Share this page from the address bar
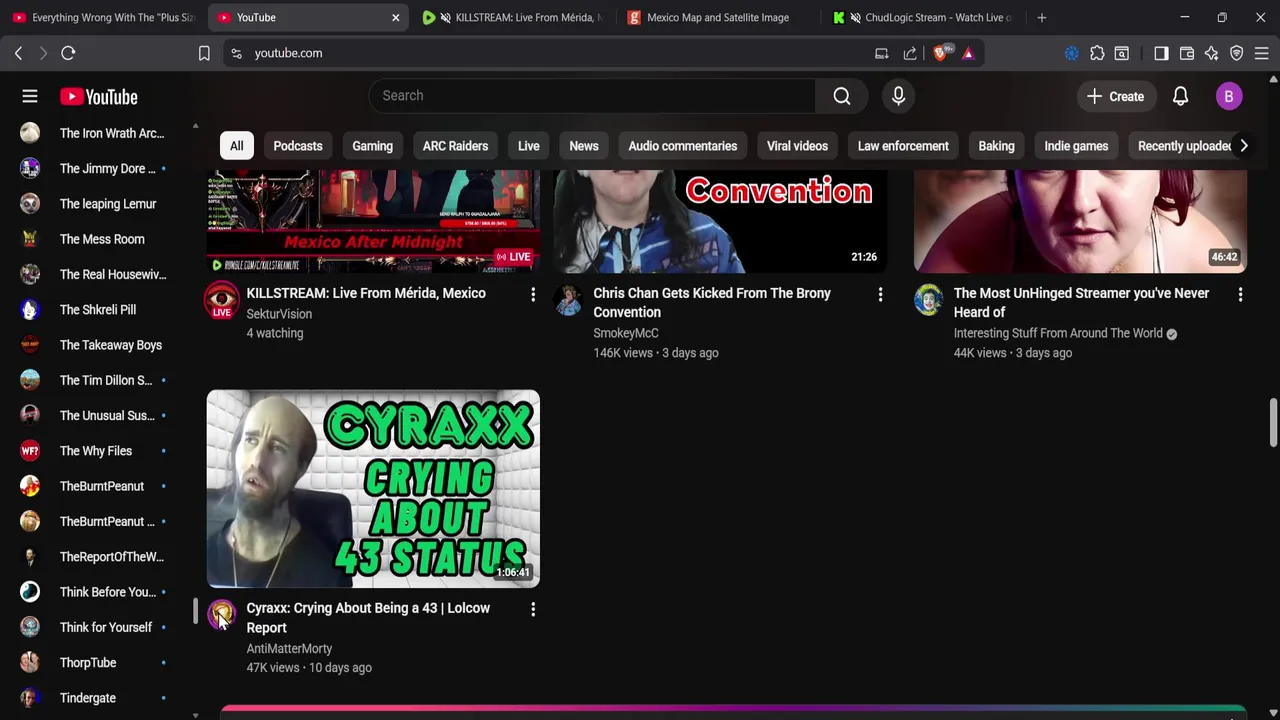1280x720 pixels. 909,53
